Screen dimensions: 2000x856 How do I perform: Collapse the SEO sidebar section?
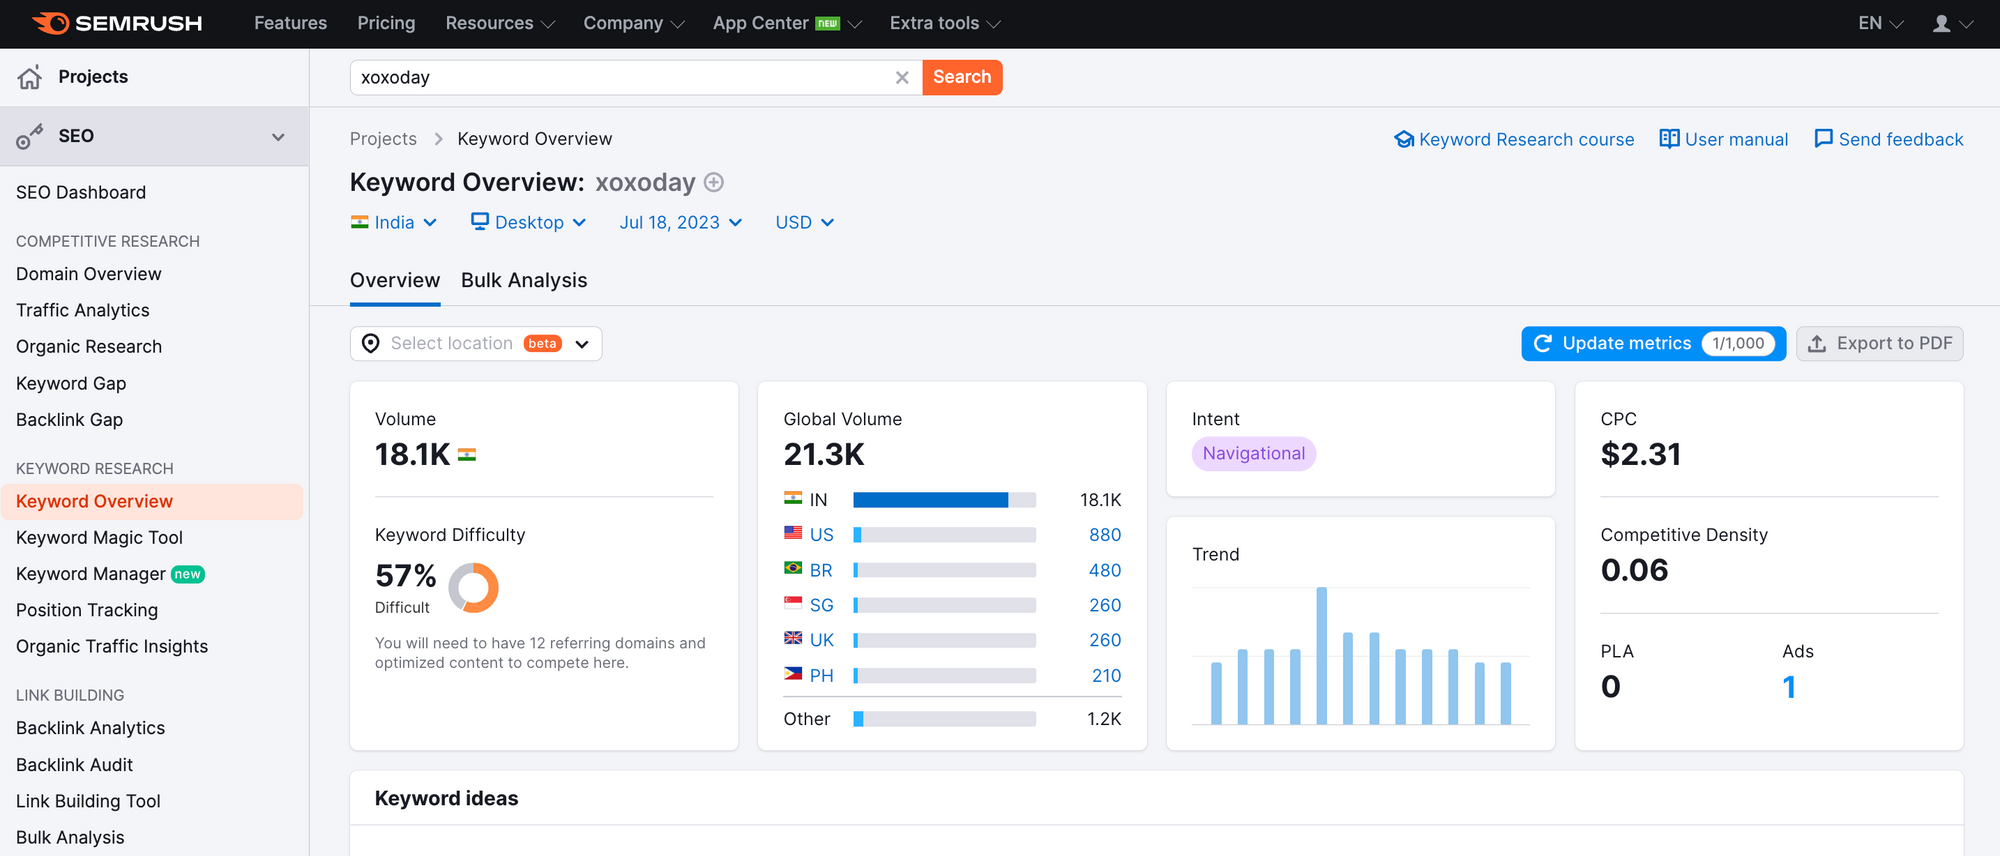(278, 137)
